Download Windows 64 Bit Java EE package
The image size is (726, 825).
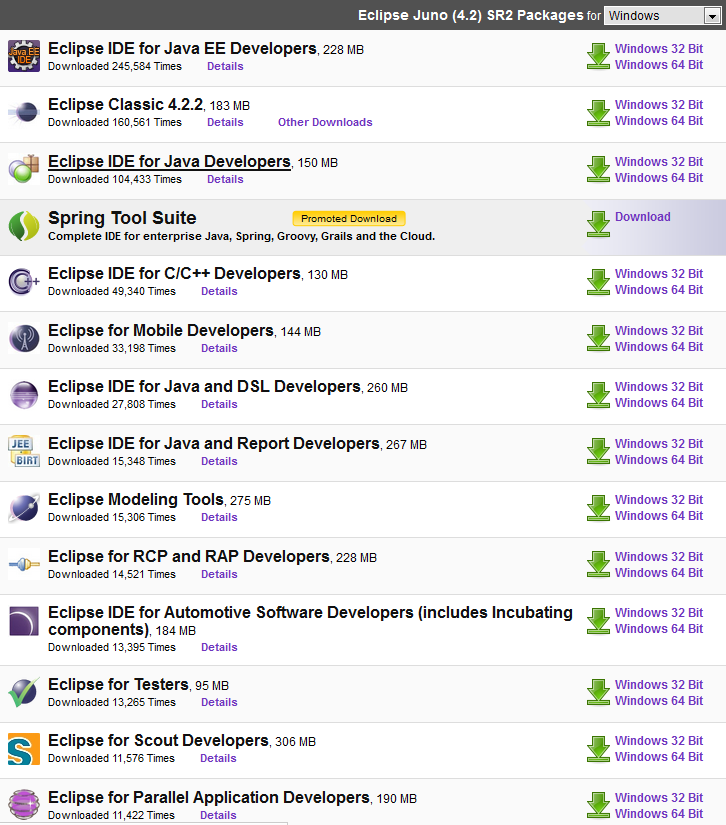coord(659,65)
